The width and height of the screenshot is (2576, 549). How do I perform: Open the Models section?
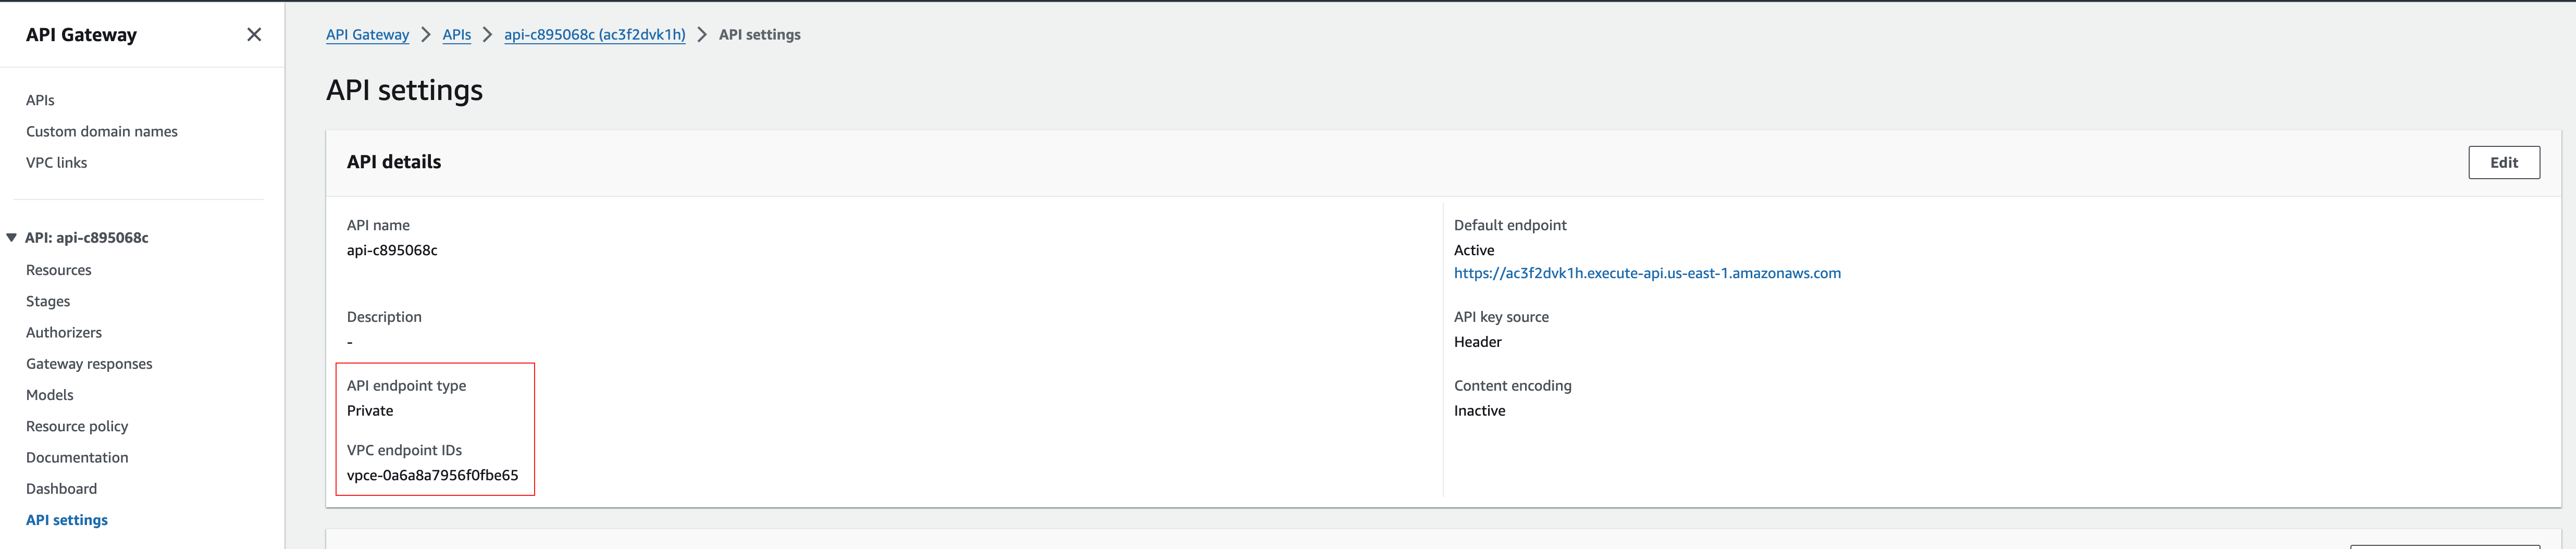(x=49, y=394)
